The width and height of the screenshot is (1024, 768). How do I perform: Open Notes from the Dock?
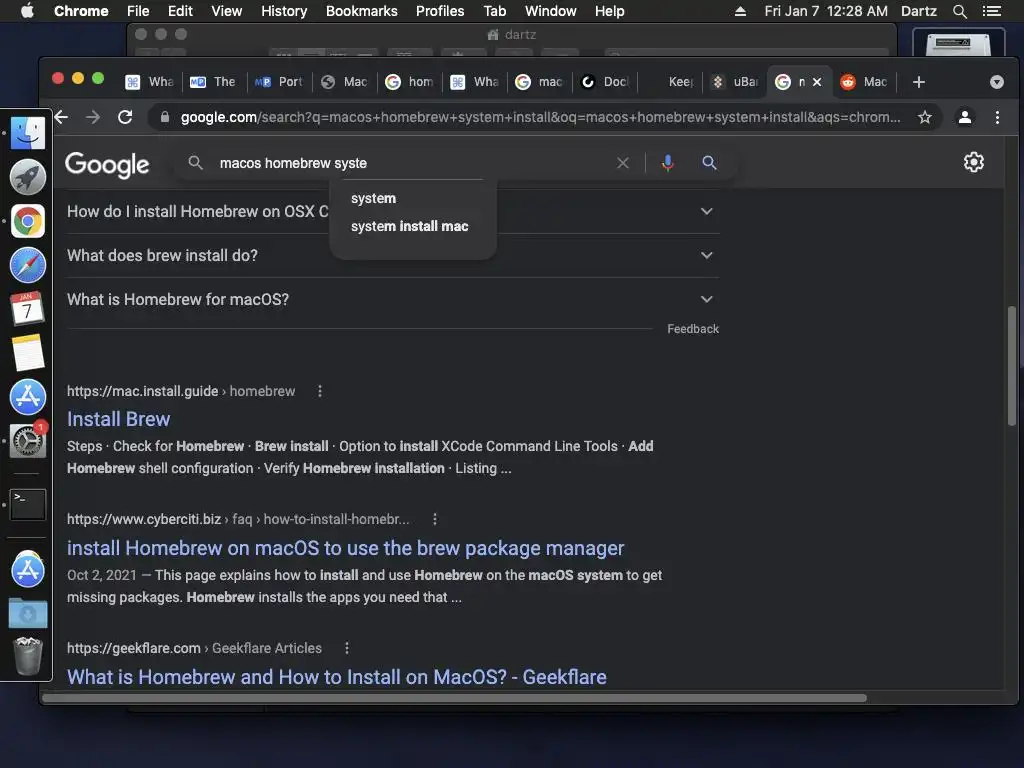point(27,353)
